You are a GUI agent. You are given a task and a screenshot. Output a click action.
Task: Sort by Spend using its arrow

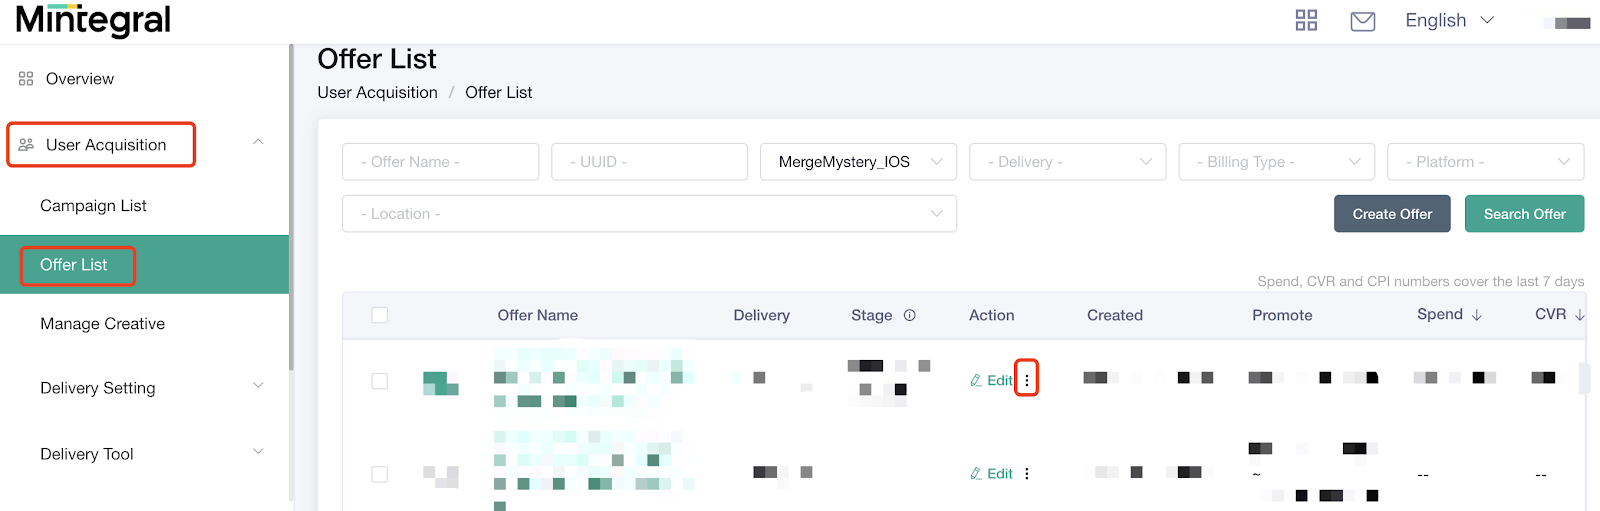pos(1477,315)
